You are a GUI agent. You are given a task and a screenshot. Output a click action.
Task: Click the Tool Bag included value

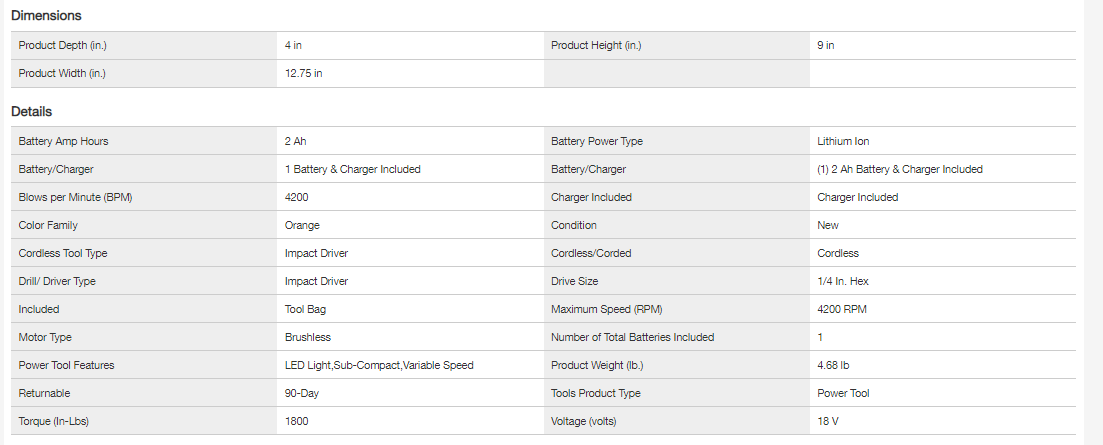tap(305, 309)
